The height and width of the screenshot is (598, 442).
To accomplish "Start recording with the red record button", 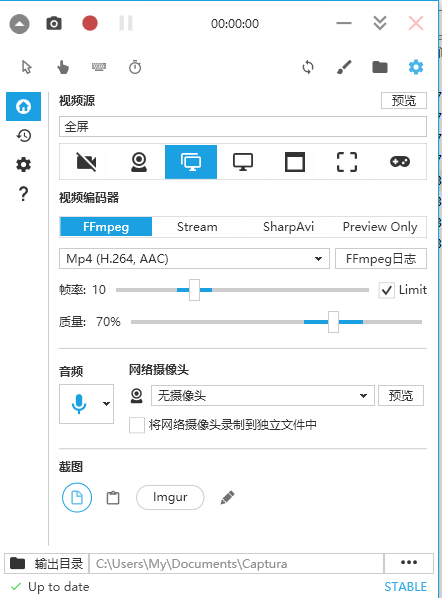I will tap(90, 23).
